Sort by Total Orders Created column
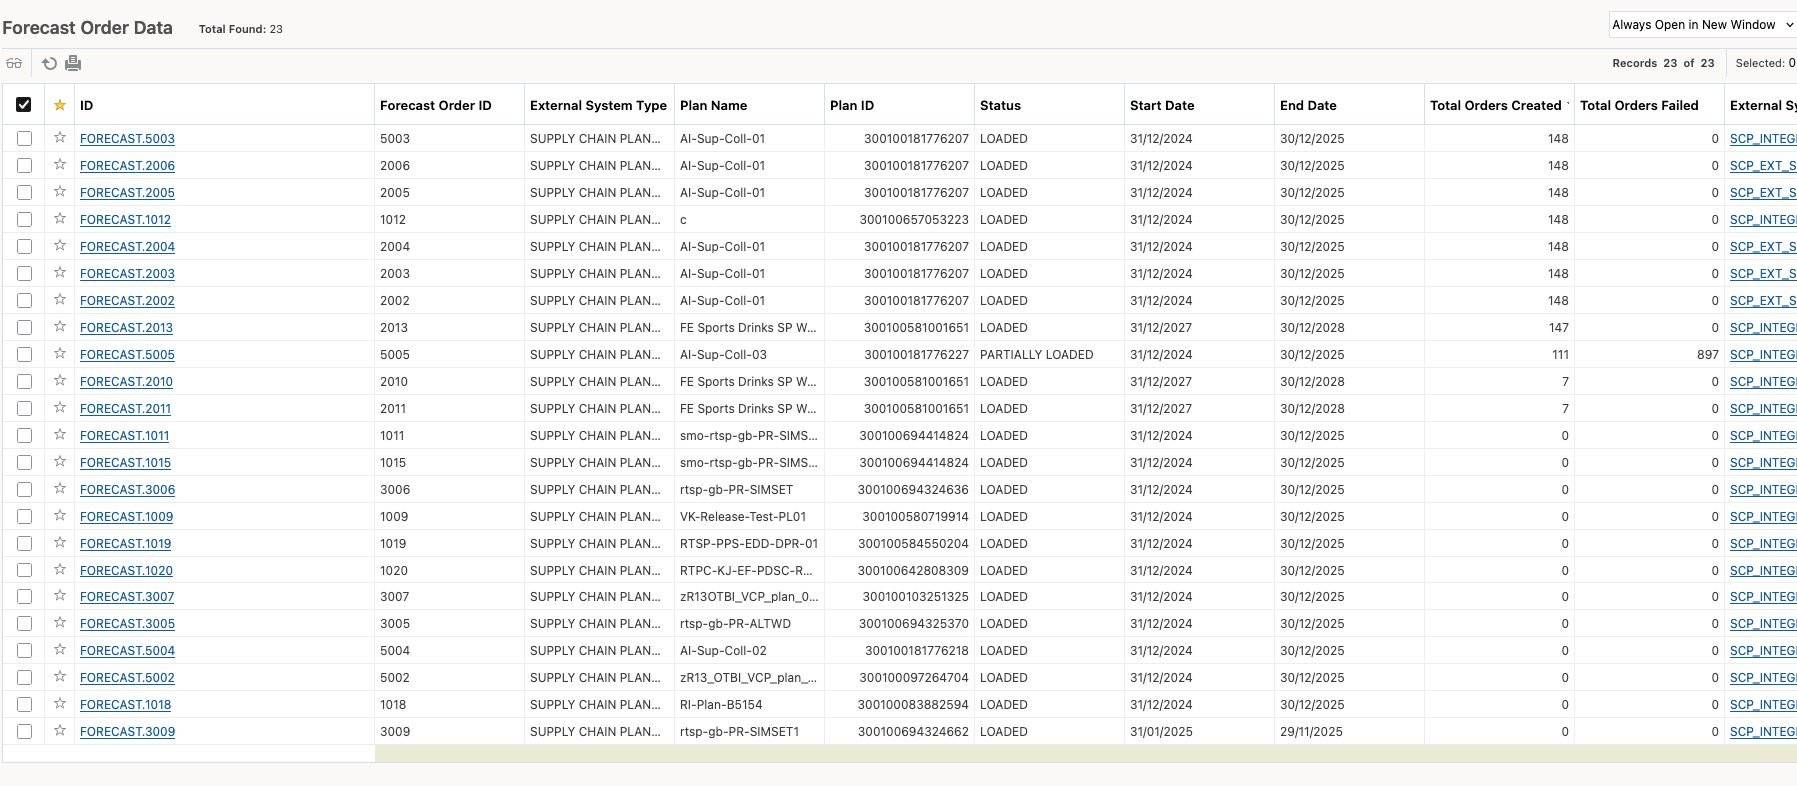Viewport: 1797px width, 786px height. (1495, 105)
